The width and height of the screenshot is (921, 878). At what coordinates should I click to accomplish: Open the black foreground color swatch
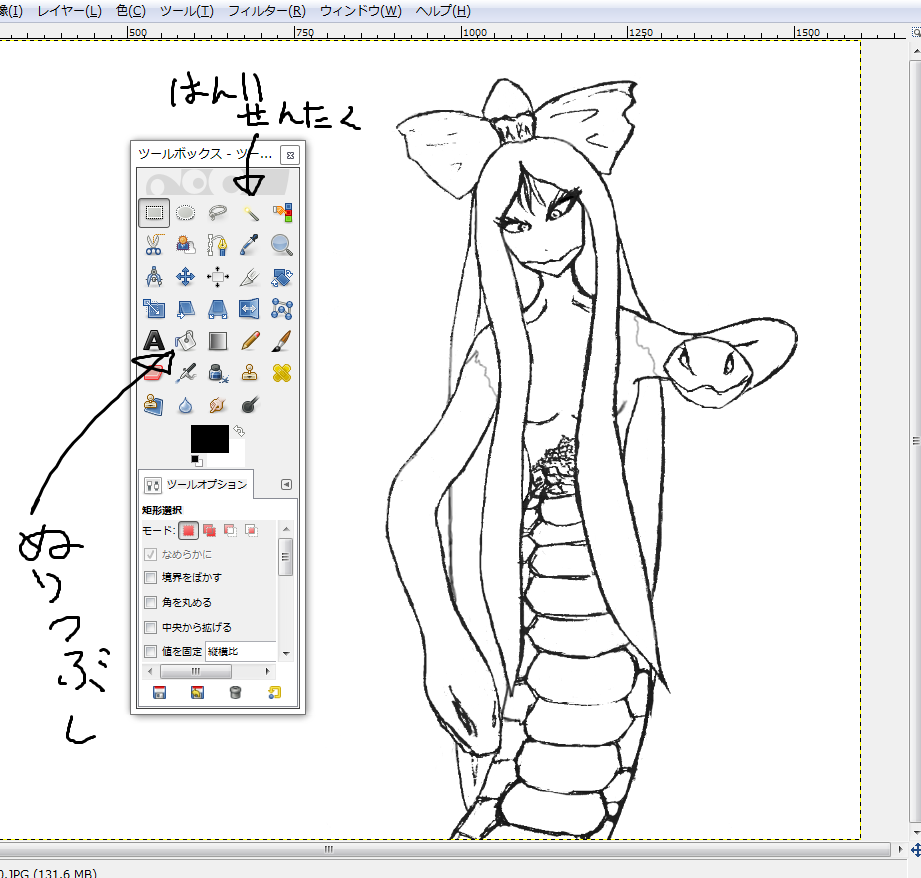click(x=210, y=439)
